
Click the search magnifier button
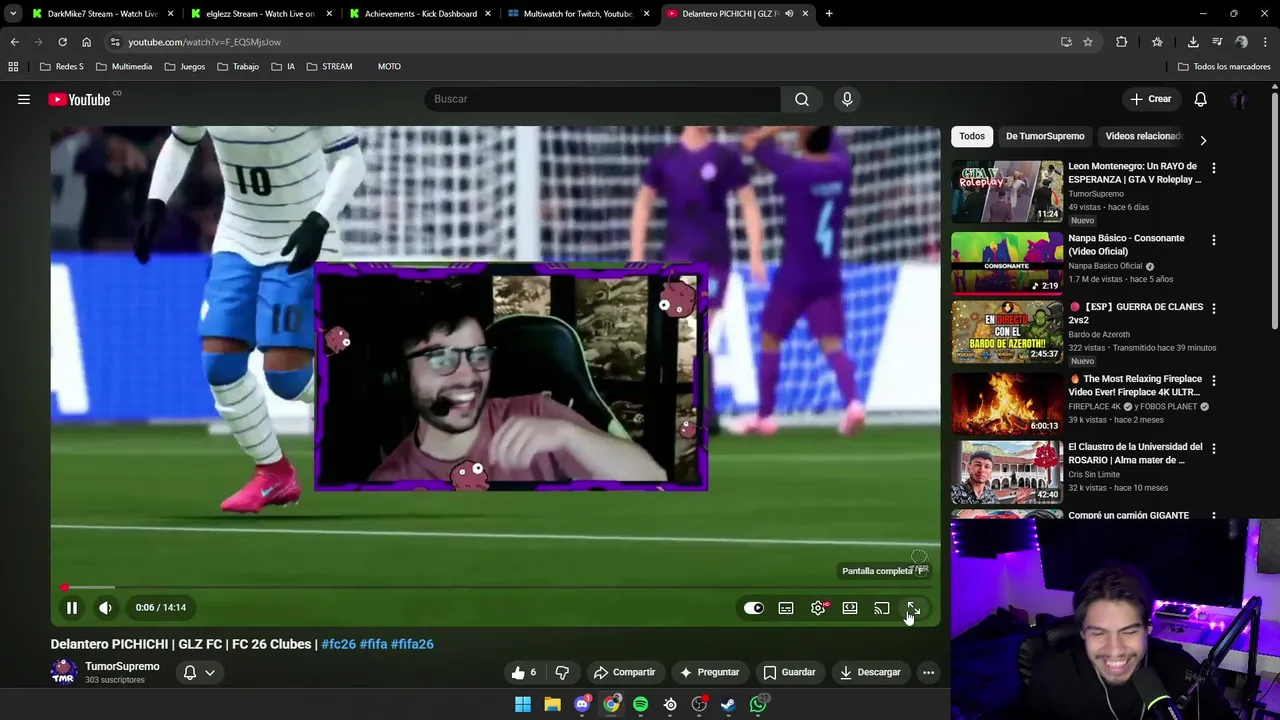click(802, 99)
